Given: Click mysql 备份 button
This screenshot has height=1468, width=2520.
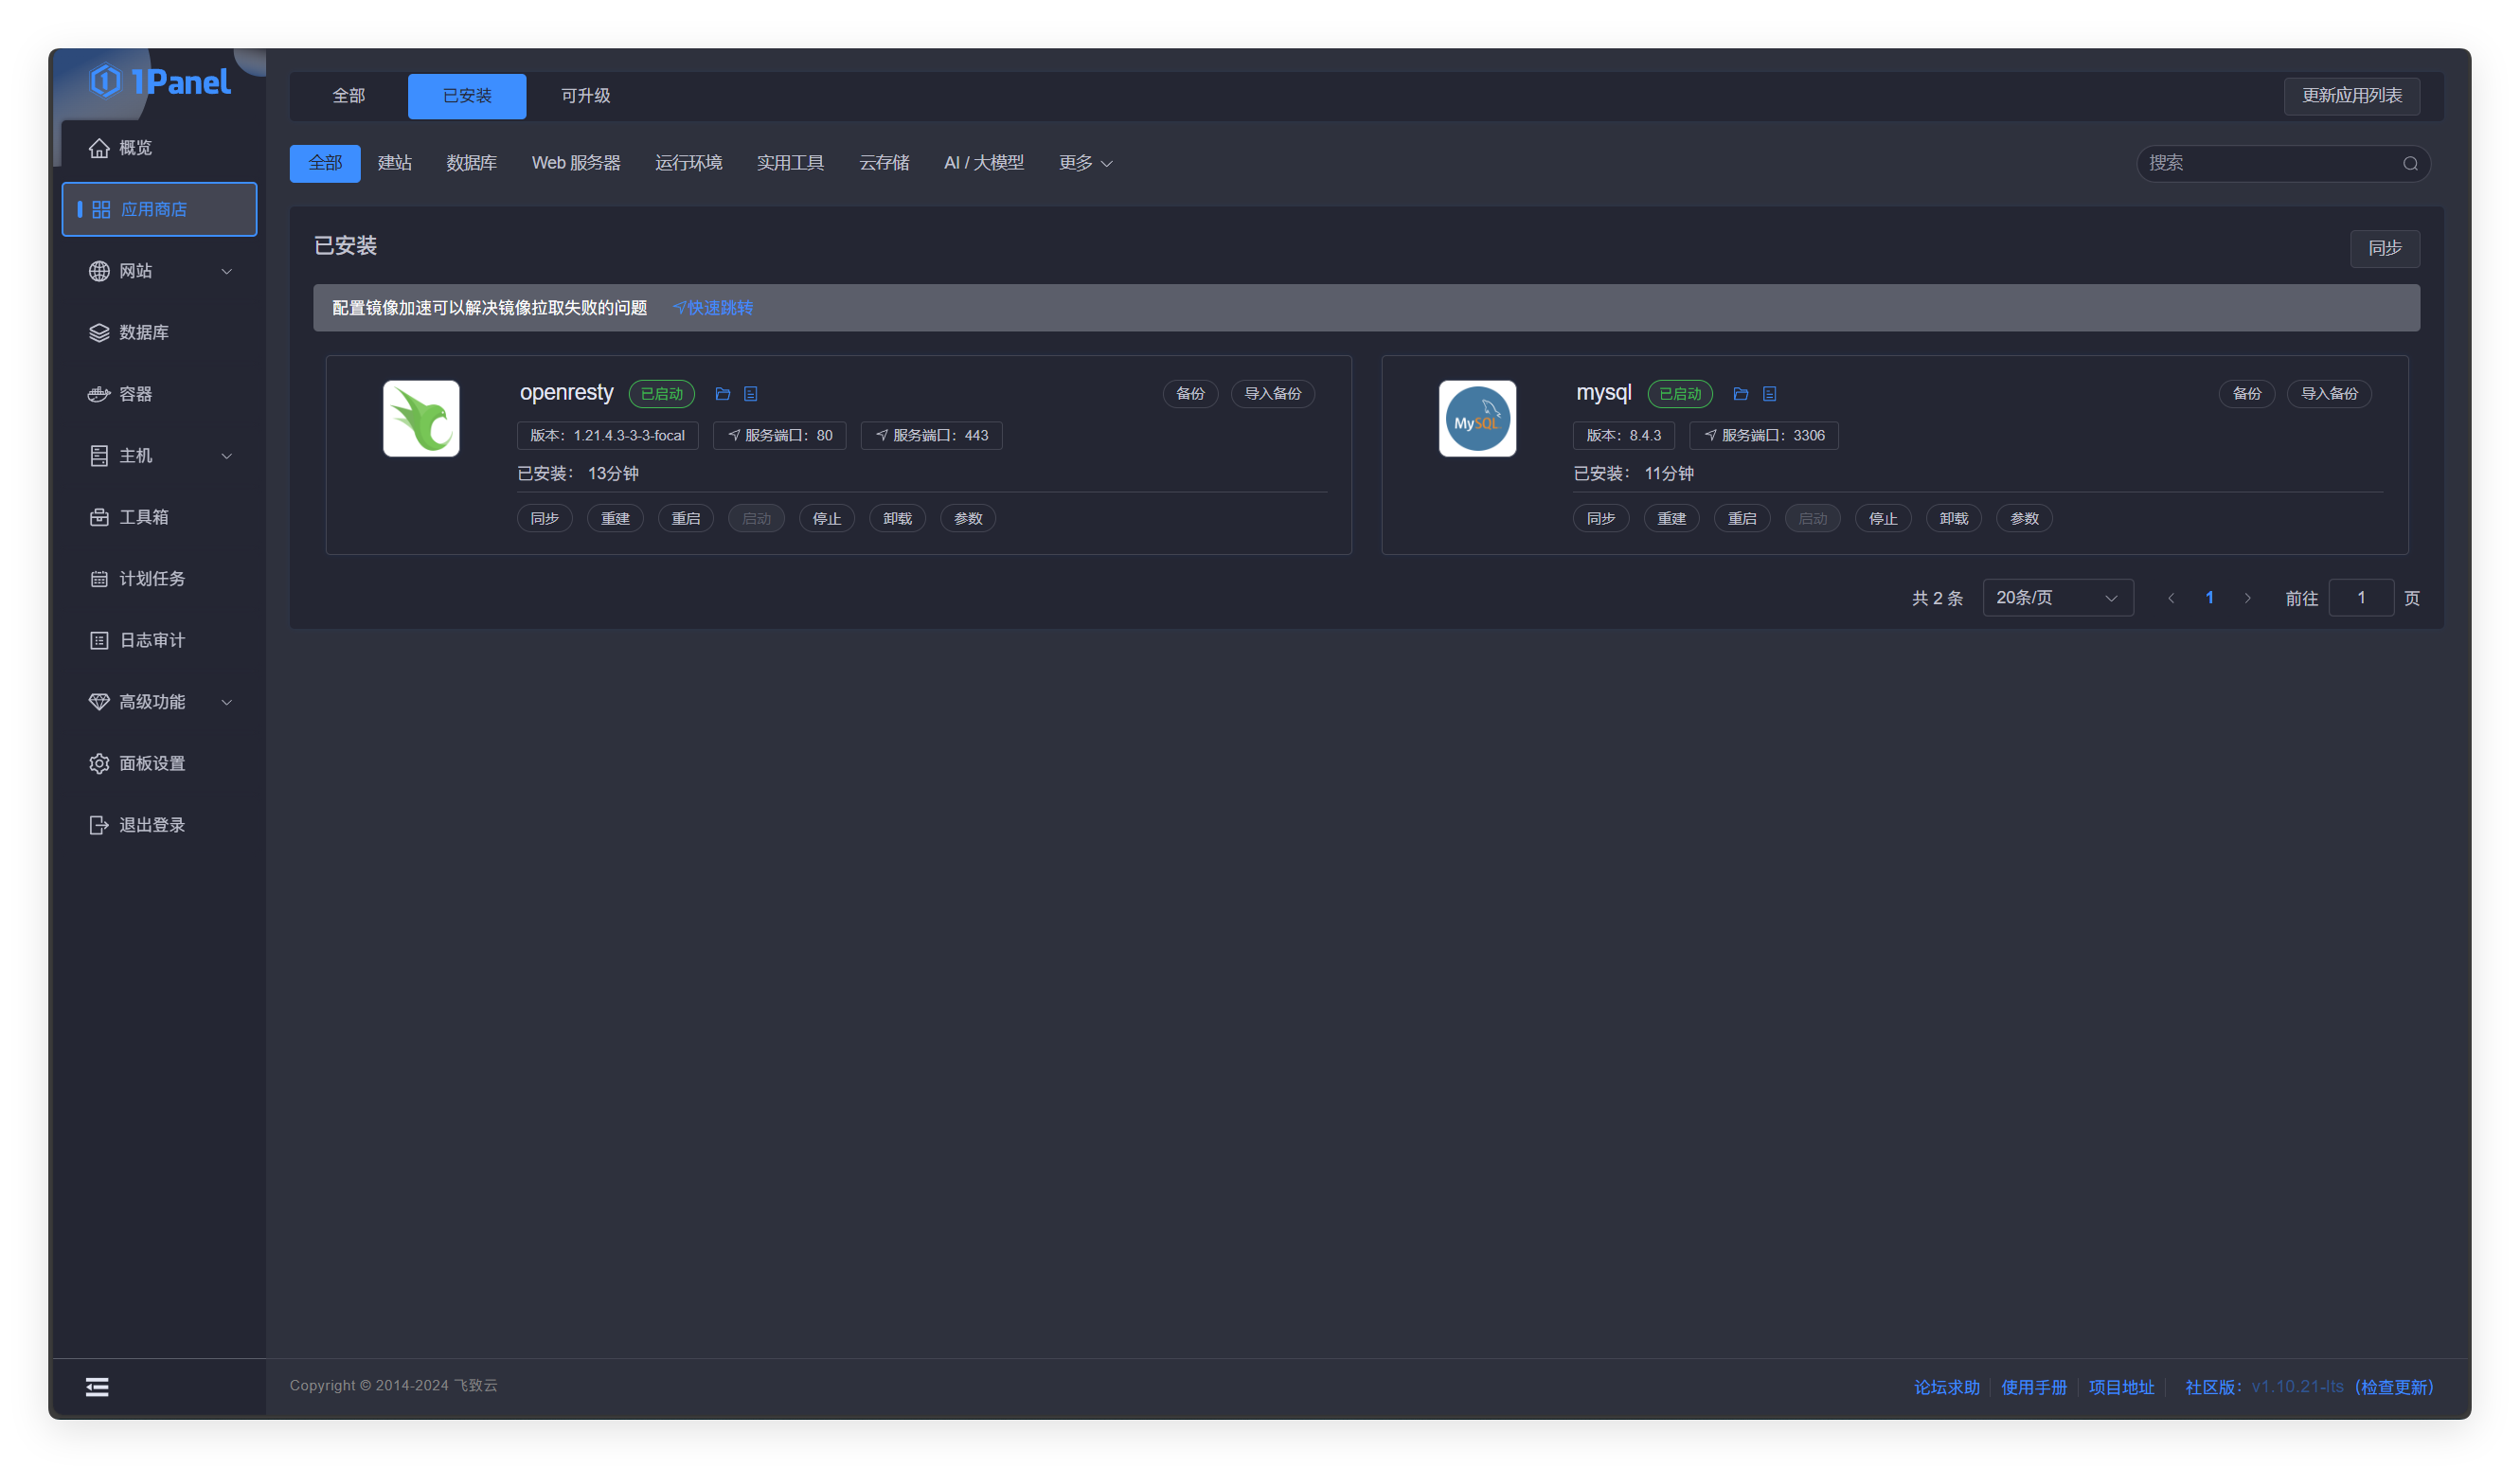Looking at the screenshot, I should point(2247,394).
